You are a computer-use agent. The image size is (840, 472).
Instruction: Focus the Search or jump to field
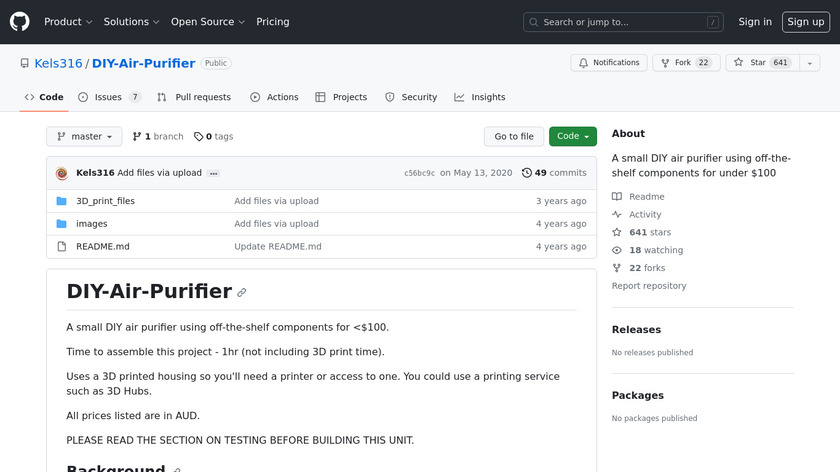coord(623,22)
